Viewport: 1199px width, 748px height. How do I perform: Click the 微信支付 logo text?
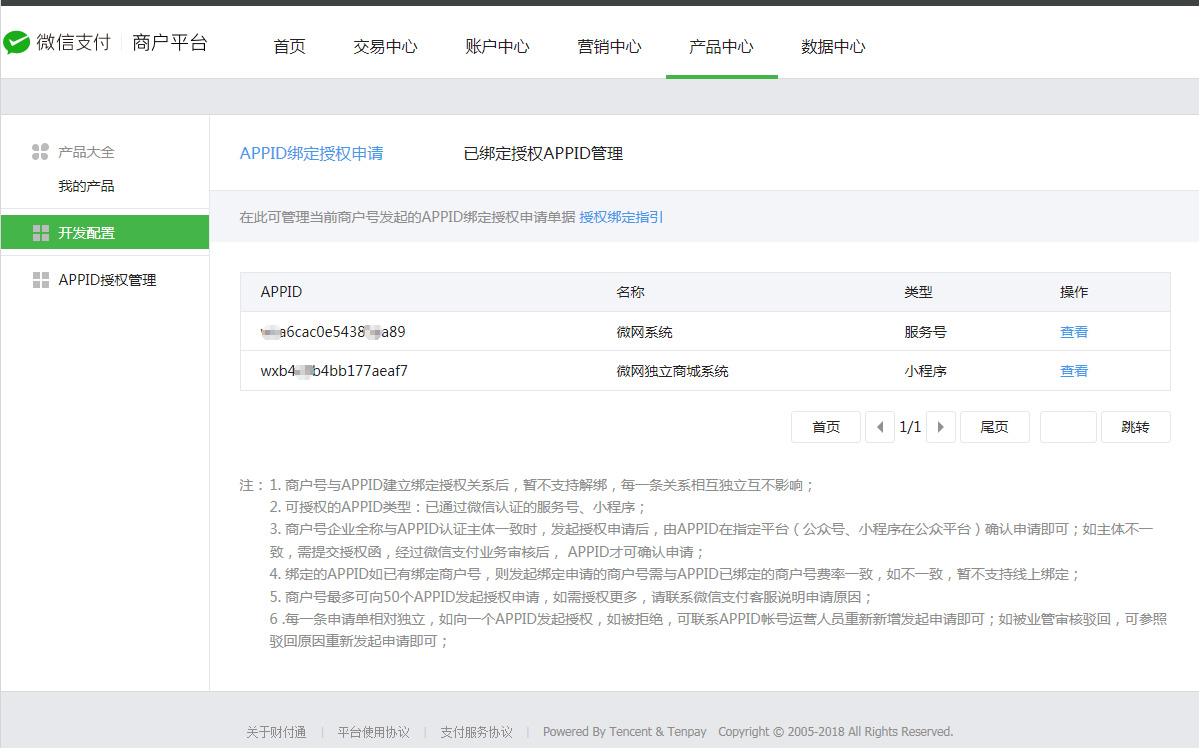click(73, 43)
